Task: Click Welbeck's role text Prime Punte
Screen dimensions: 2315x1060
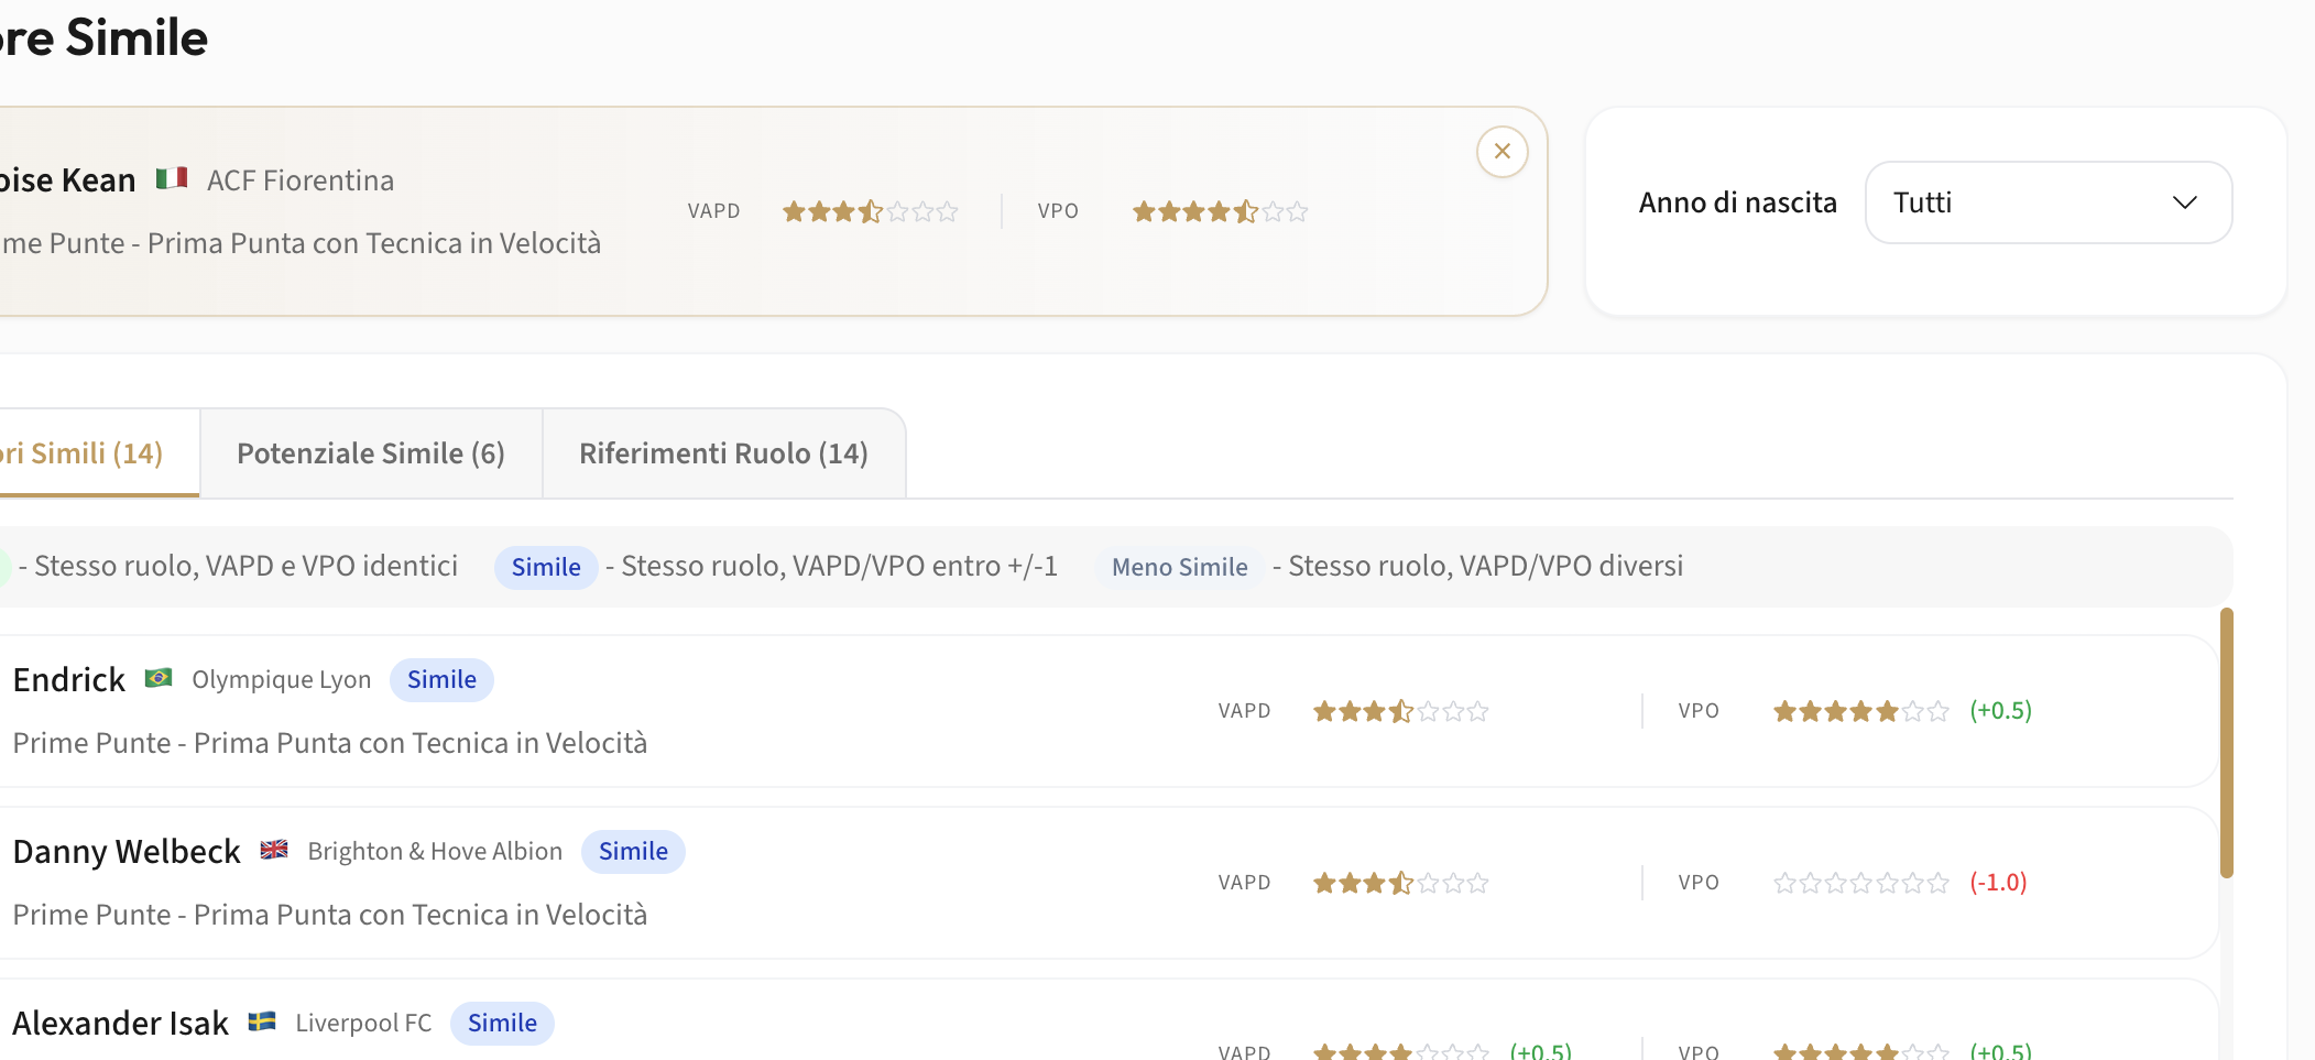Action: click(x=330, y=915)
